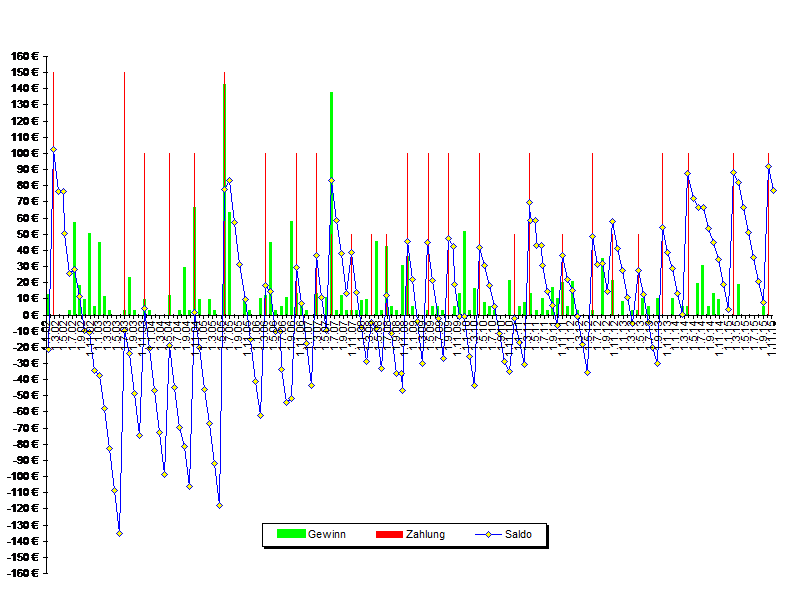
Task: Pick the highest Saldo marker above 100 €
Action: point(54,149)
